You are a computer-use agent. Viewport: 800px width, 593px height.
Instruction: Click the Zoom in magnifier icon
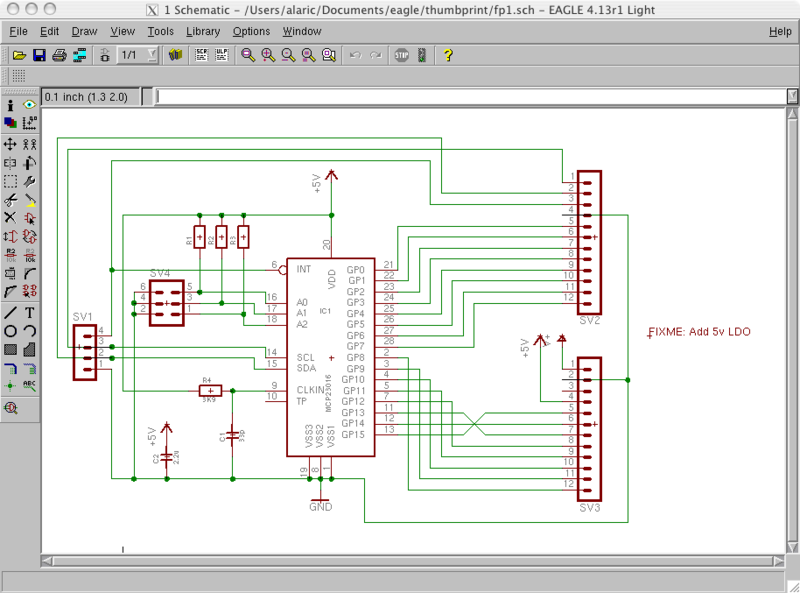click(268, 55)
